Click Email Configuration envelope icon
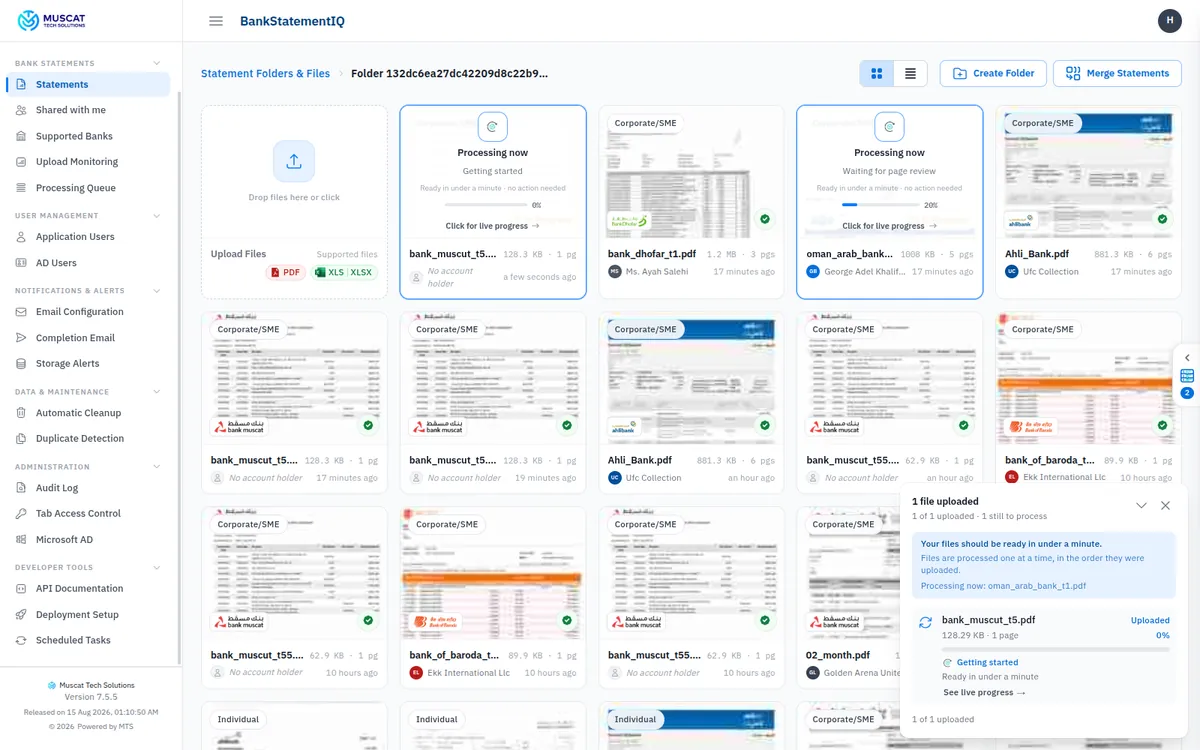Image resolution: width=1200 pixels, height=750 pixels. pyautogui.click(x=21, y=311)
